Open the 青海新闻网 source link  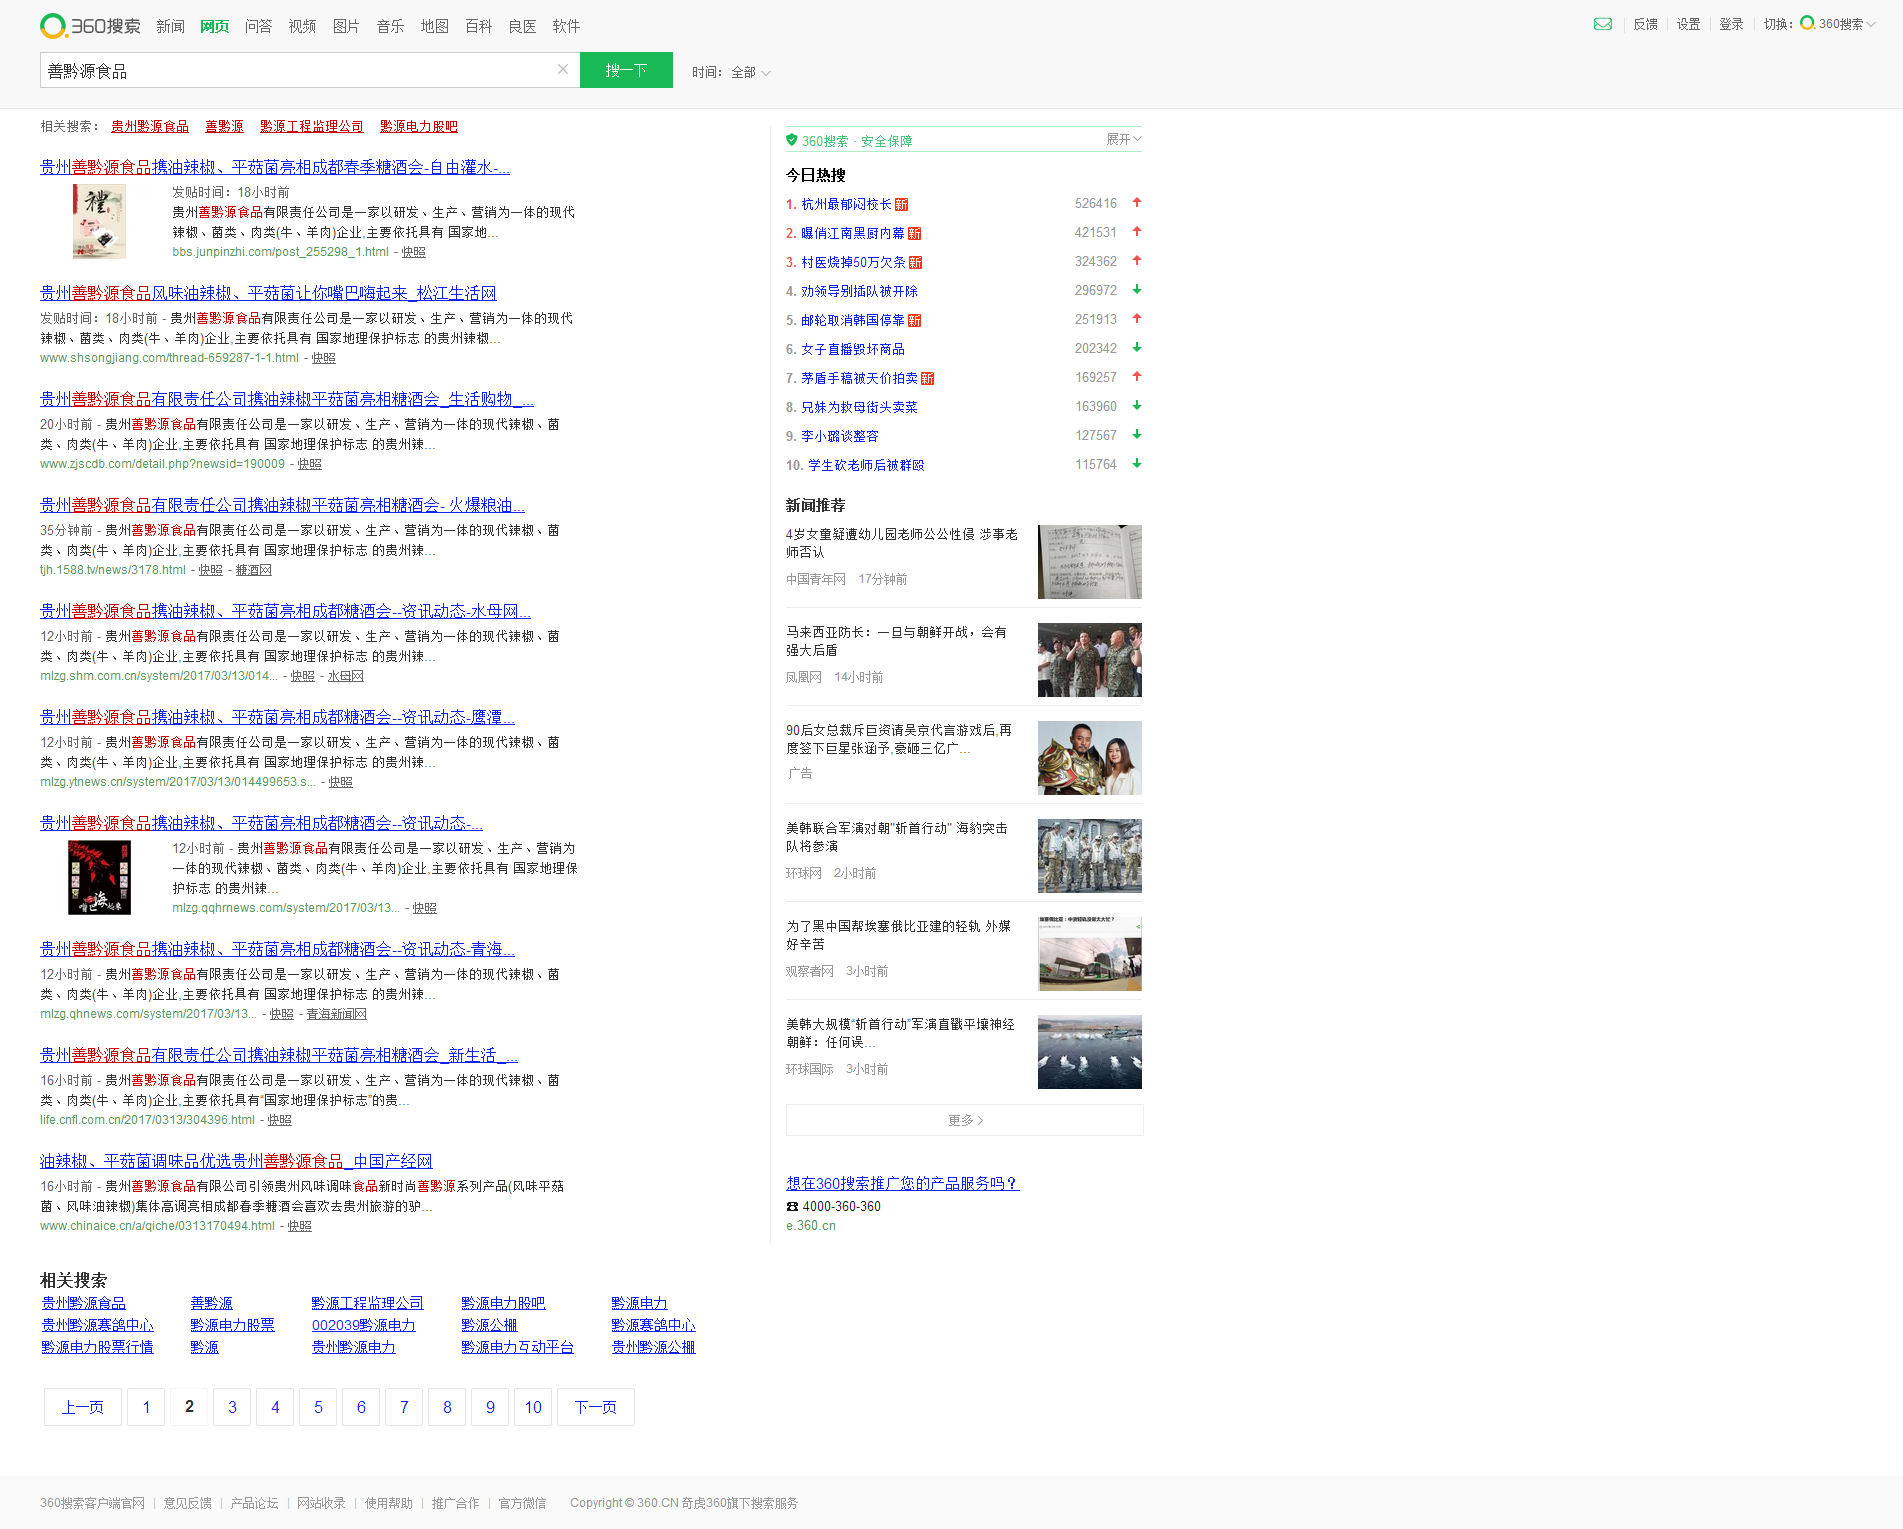point(336,1014)
